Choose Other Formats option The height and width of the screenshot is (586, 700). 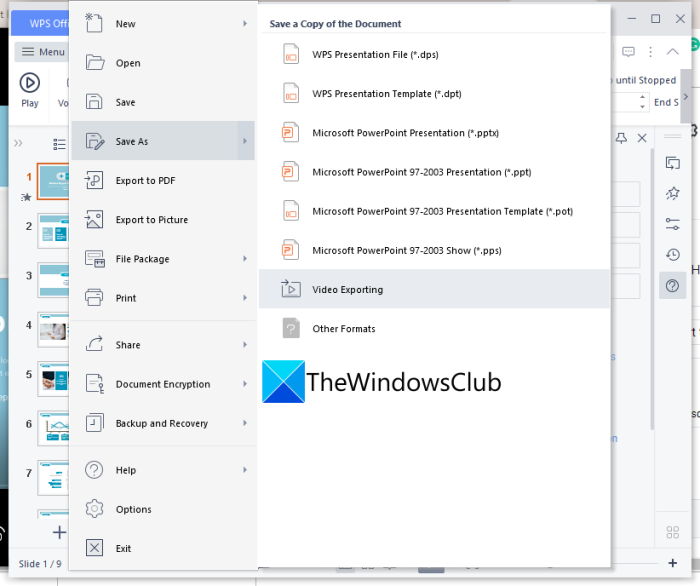434,328
